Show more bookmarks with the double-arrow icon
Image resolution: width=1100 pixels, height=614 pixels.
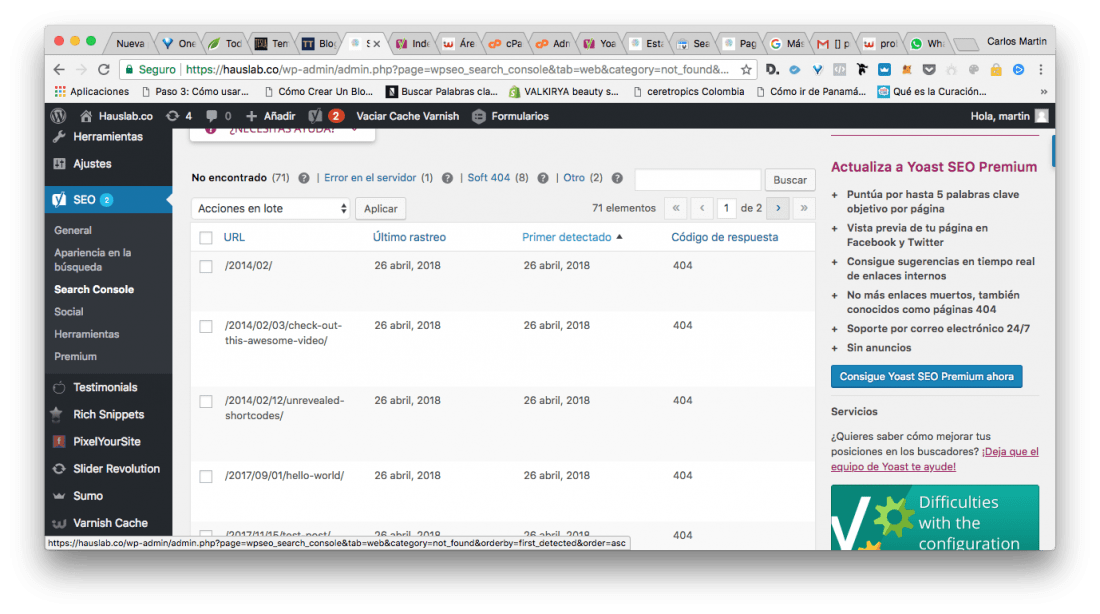1043,91
